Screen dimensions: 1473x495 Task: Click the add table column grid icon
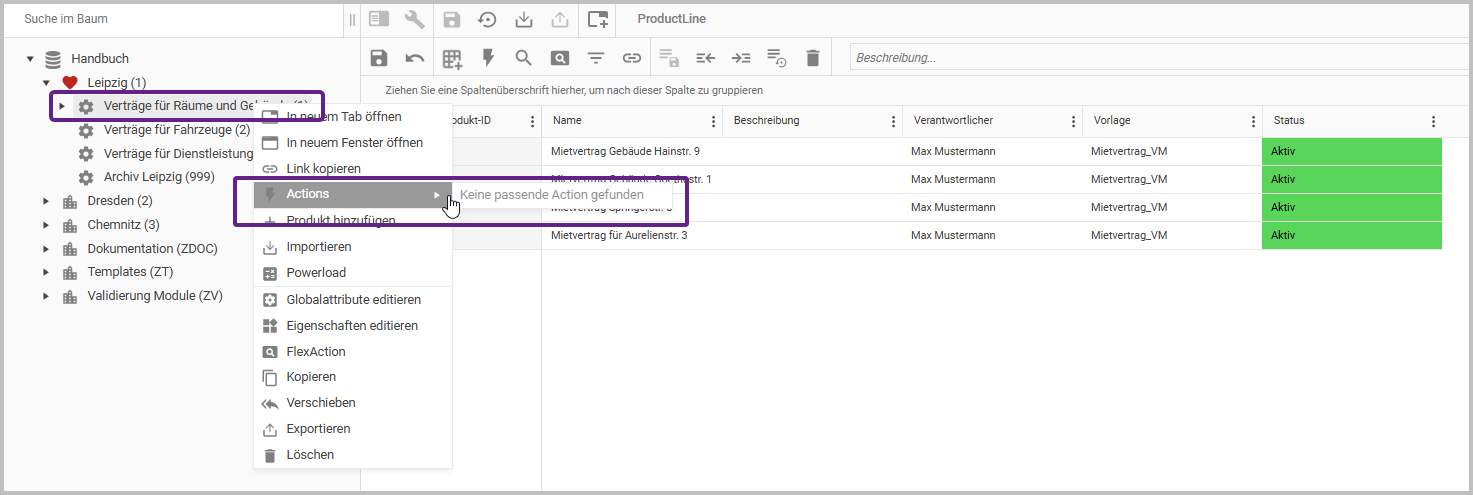pyautogui.click(x=452, y=58)
